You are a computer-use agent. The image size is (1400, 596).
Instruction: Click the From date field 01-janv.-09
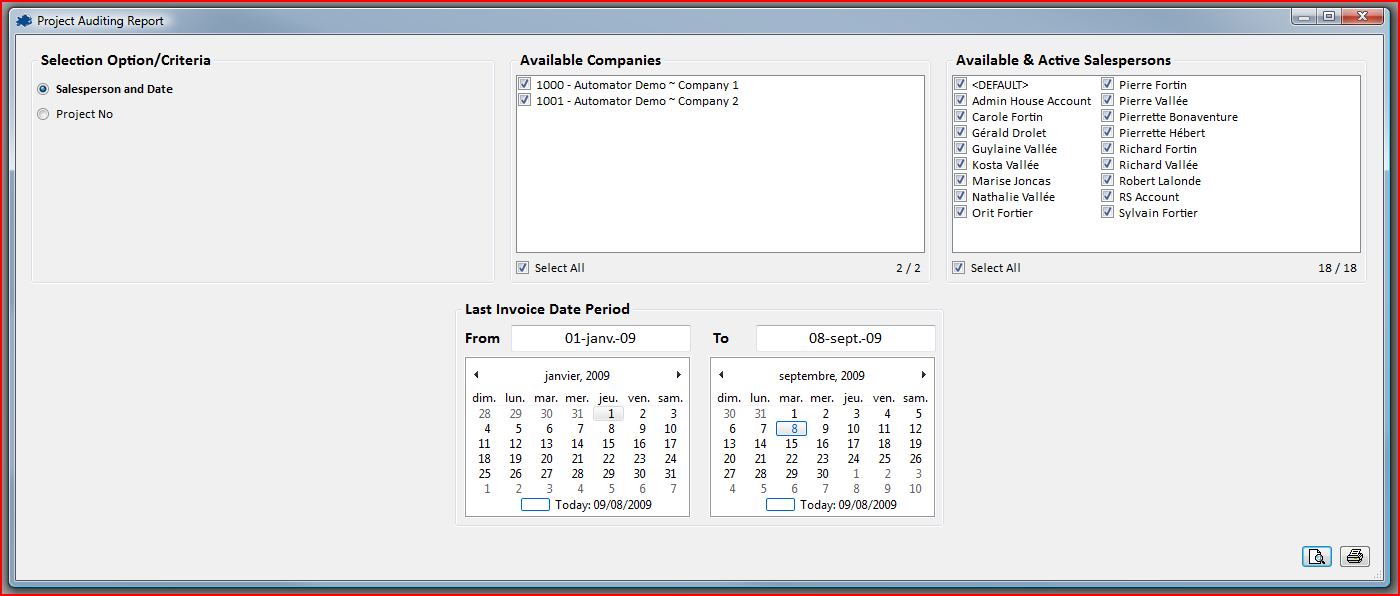click(x=600, y=338)
